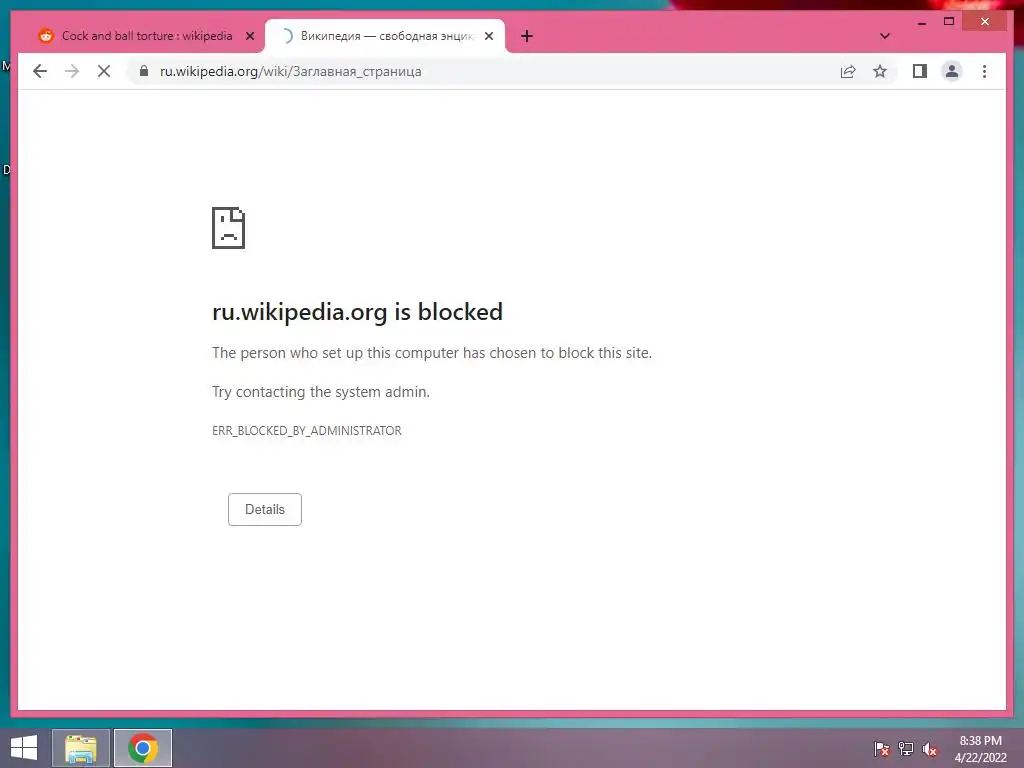1024x768 pixels.
Task: Open the profile avatar button
Action: pos(952,71)
